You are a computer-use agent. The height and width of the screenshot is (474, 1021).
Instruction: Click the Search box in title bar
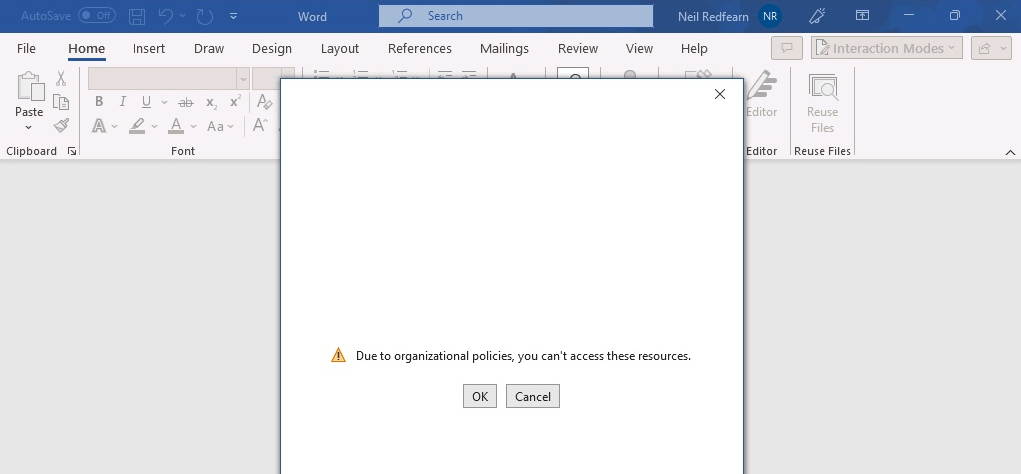click(x=515, y=16)
